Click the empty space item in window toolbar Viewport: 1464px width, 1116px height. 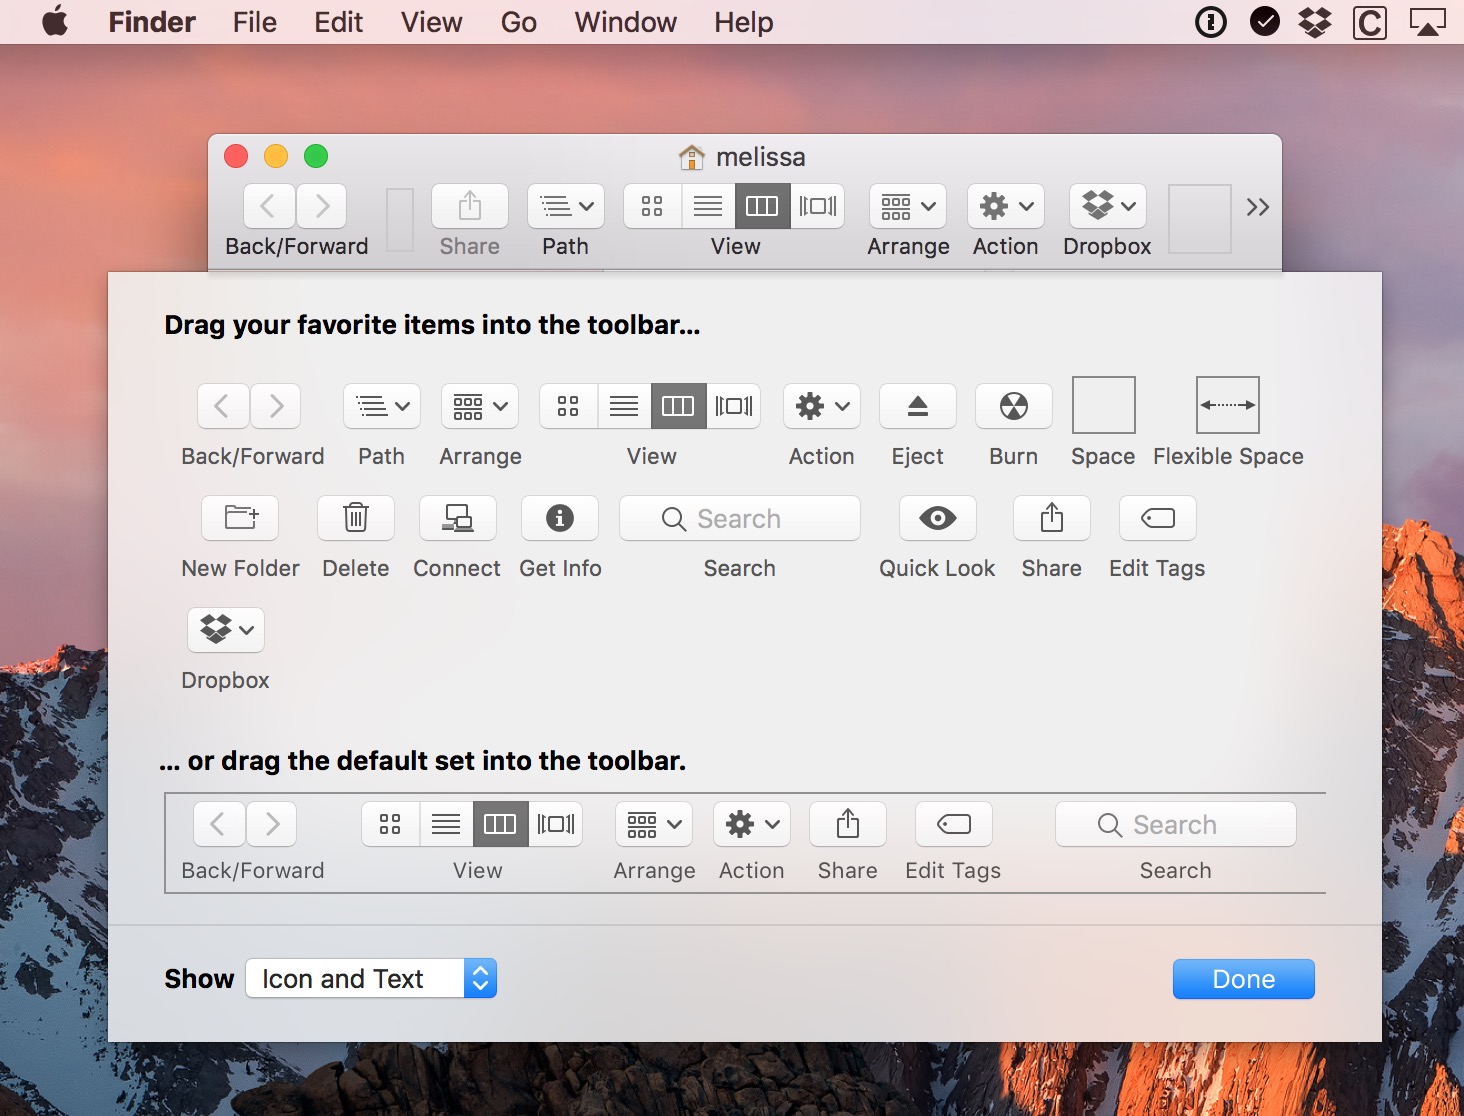coord(1199,218)
